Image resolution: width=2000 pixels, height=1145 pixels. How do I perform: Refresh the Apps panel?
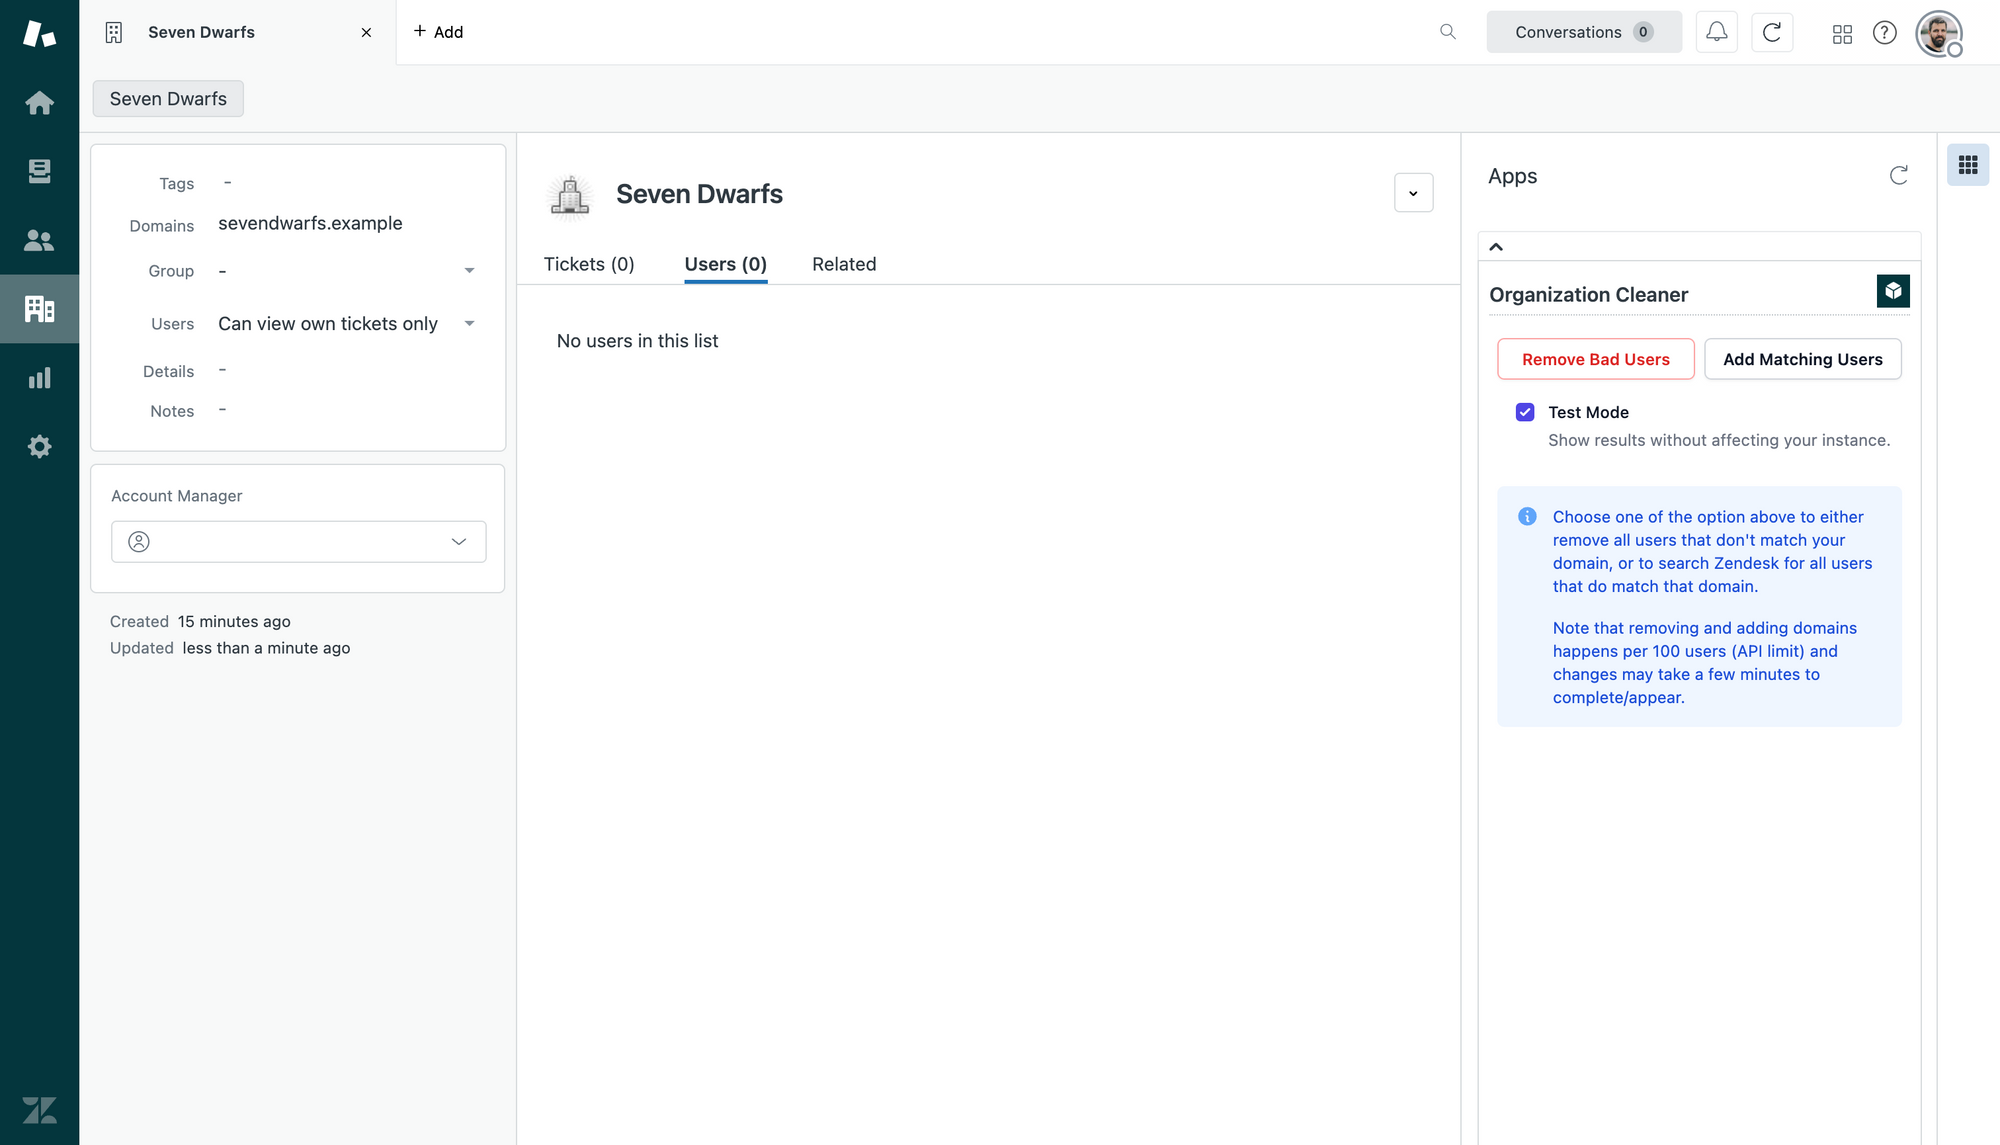[1898, 176]
